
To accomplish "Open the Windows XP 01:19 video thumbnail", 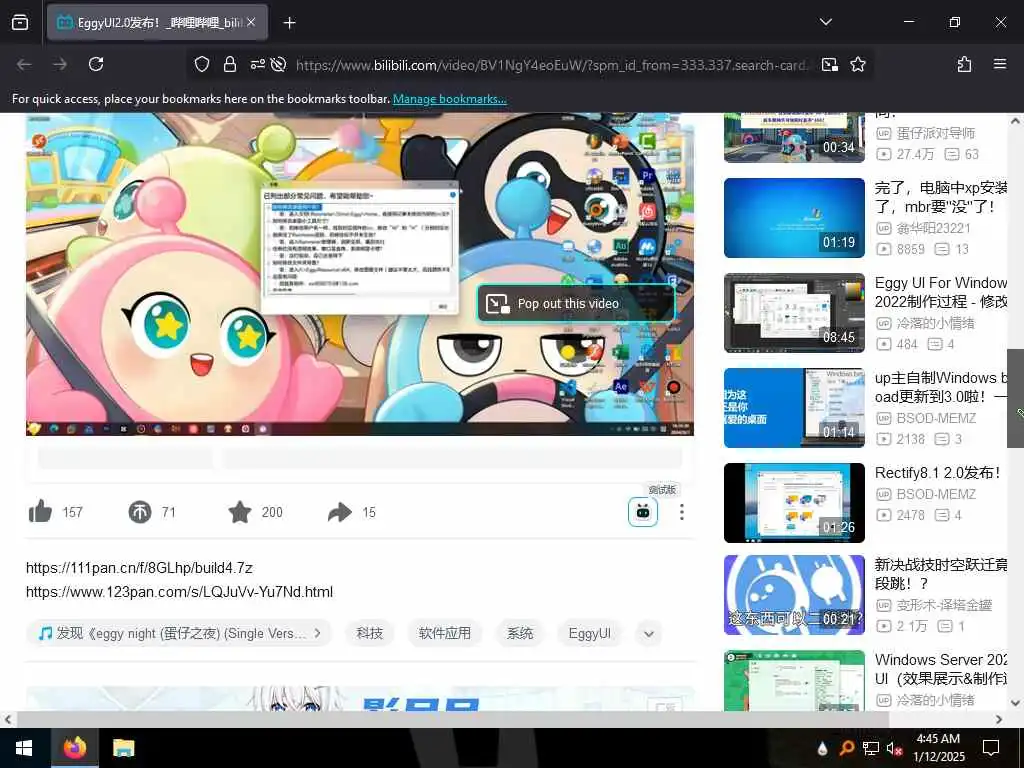I will coord(794,218).
